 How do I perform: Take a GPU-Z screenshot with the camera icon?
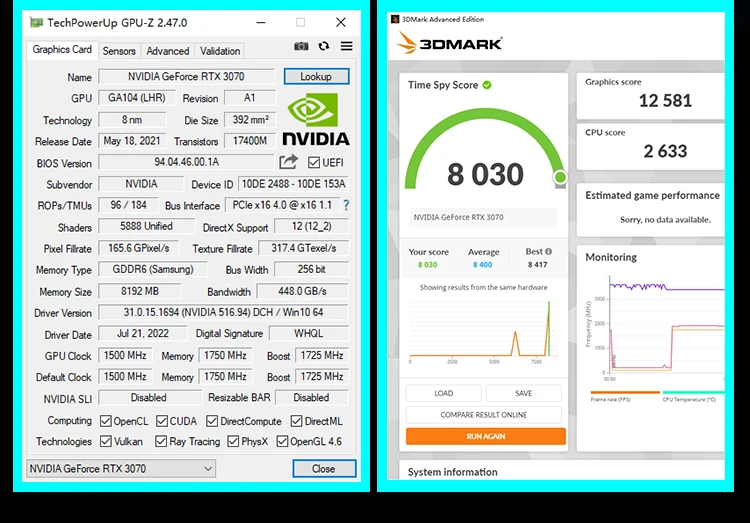pos(301,46)
